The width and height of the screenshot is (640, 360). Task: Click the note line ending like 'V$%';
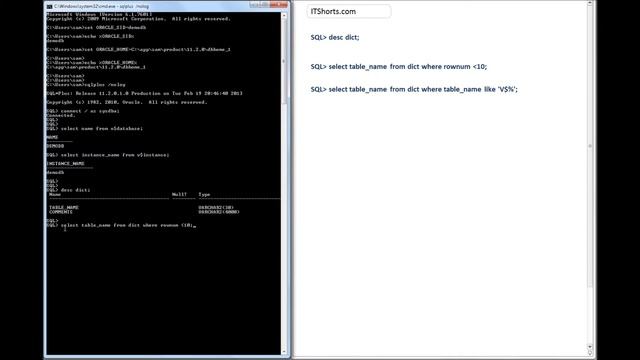[x=414, y=89]
